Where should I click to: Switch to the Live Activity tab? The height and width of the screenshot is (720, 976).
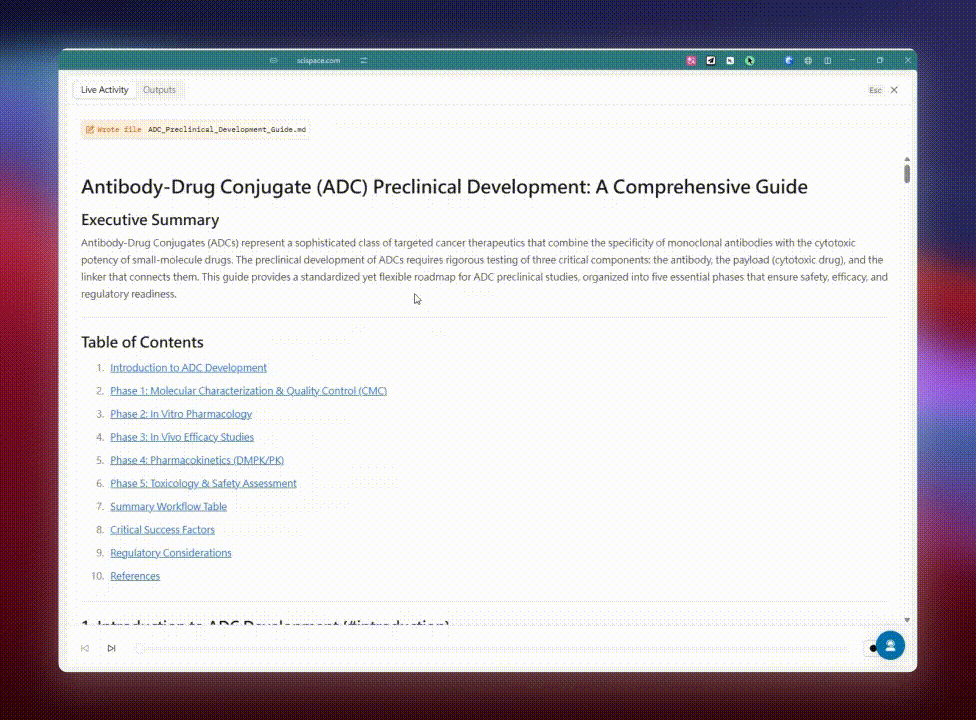coord(105,90)
